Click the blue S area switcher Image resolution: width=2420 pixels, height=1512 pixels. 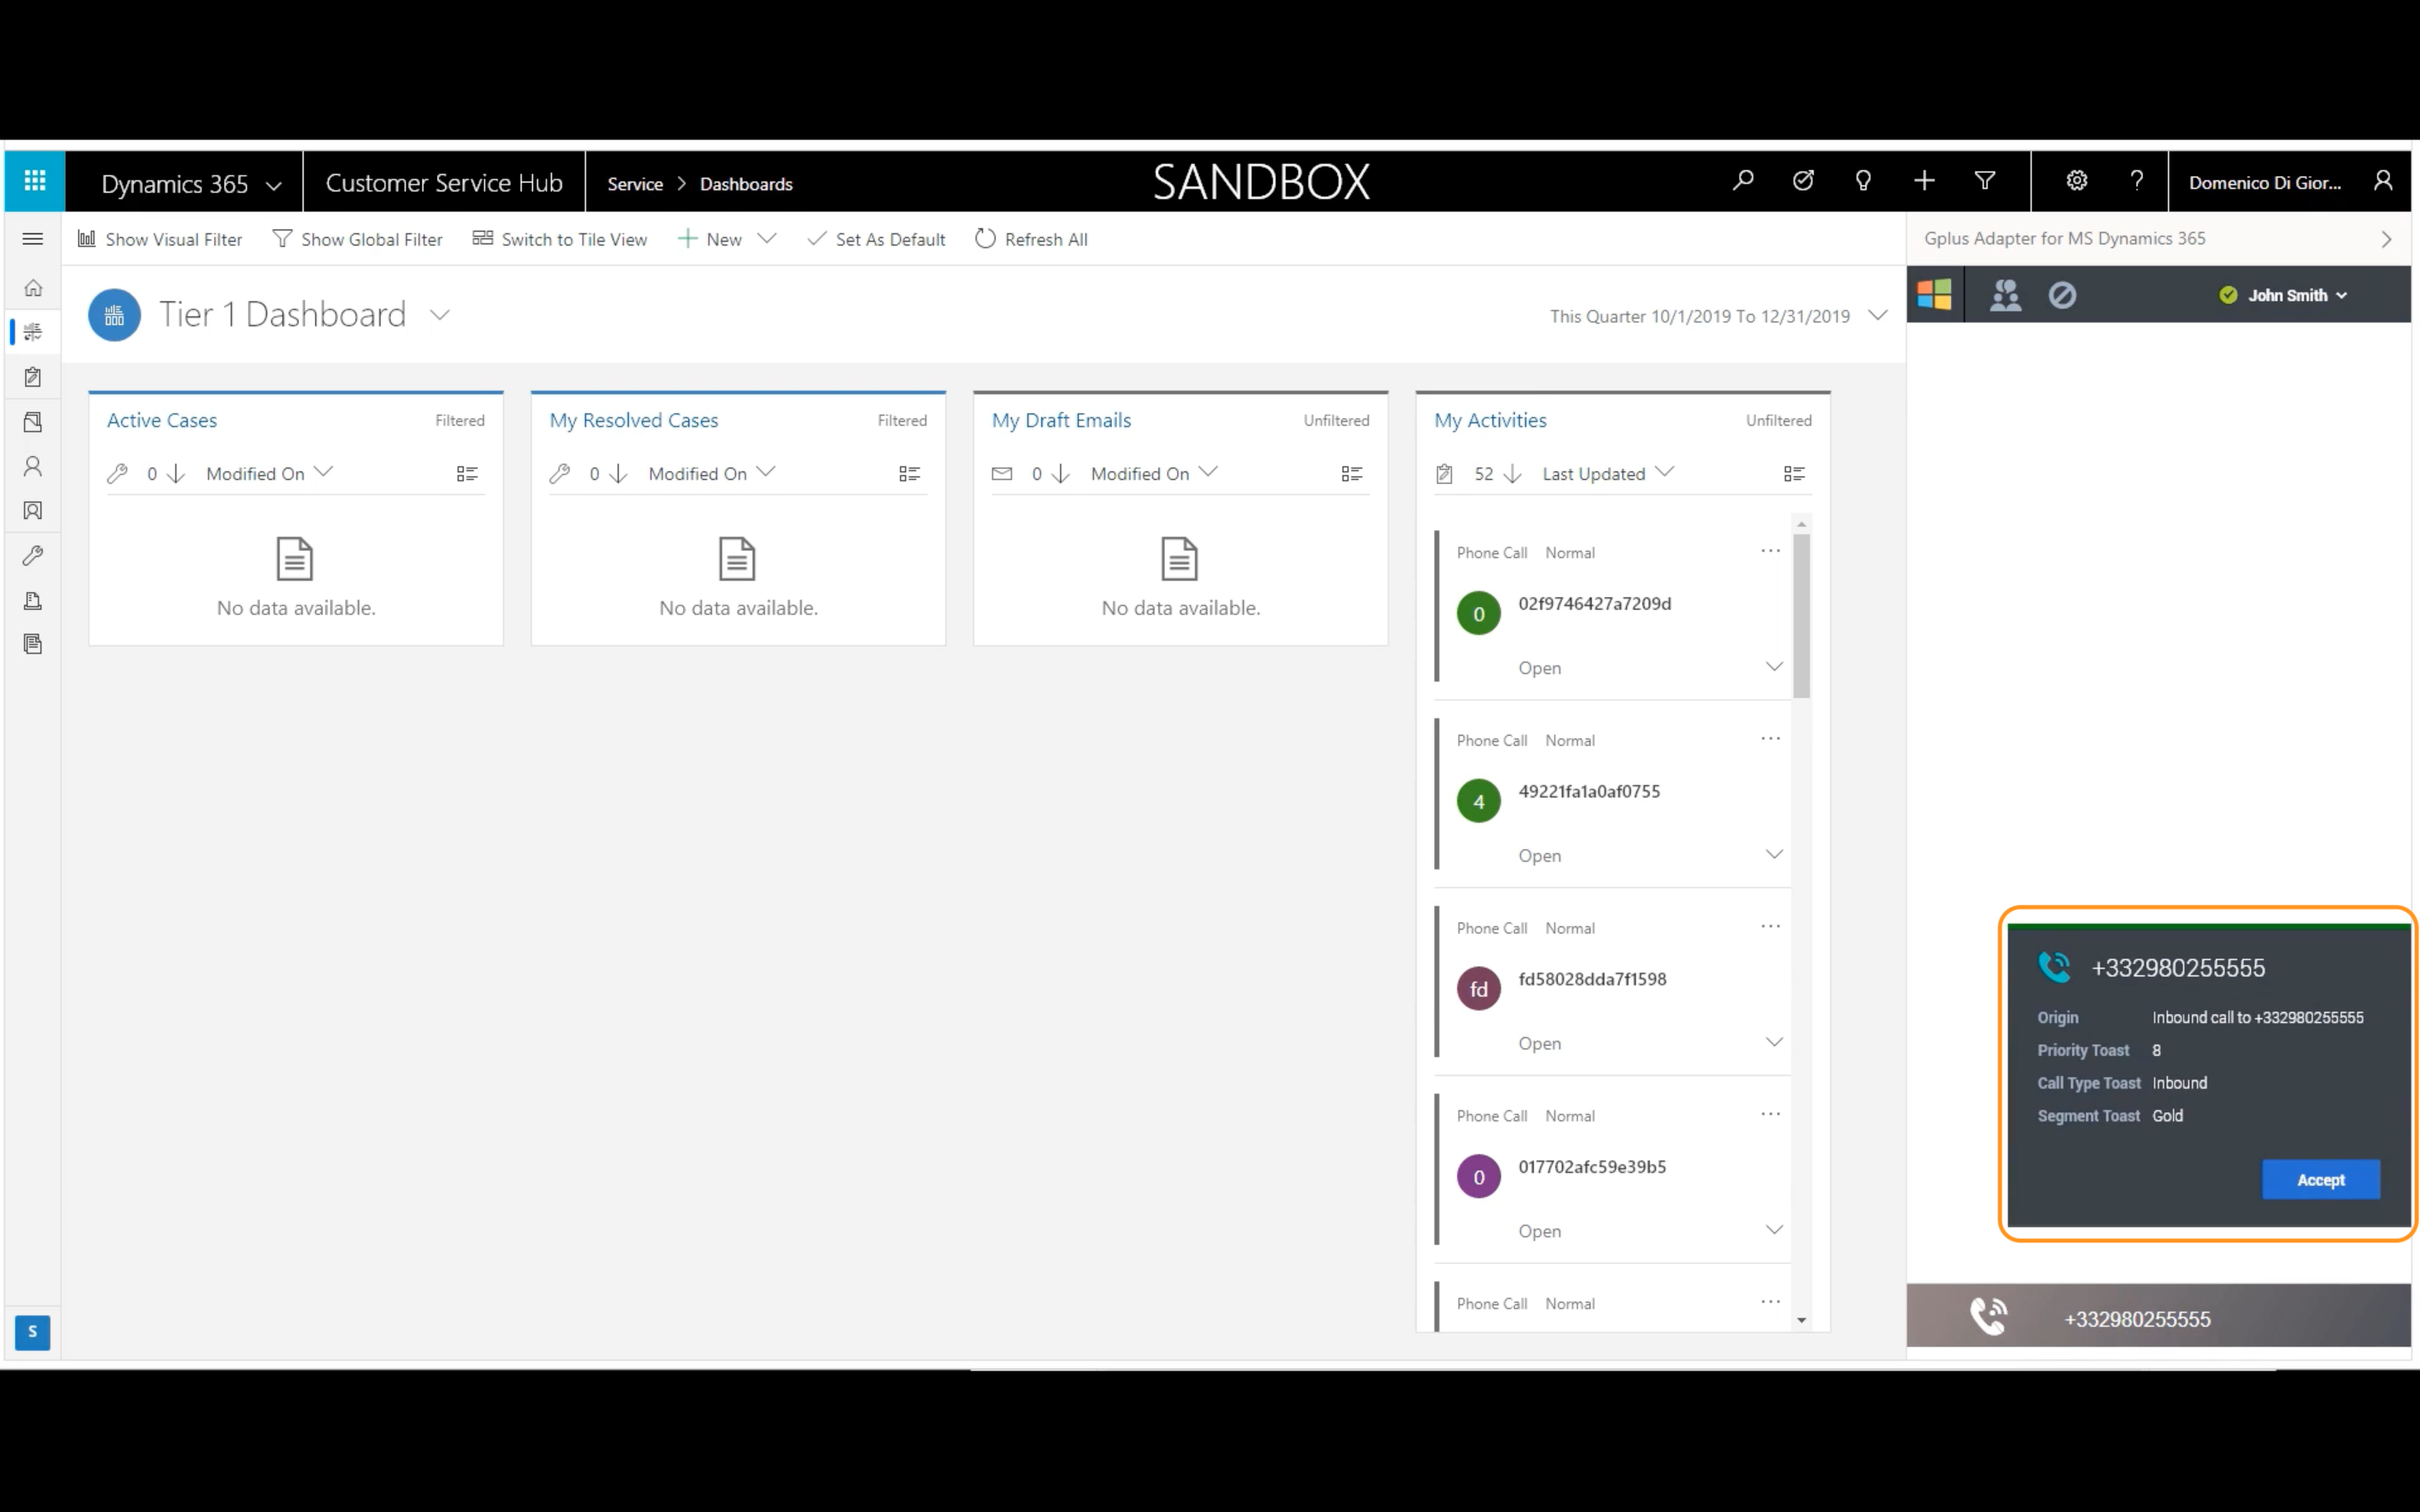pyautogui.click(x=33, y=1331)
